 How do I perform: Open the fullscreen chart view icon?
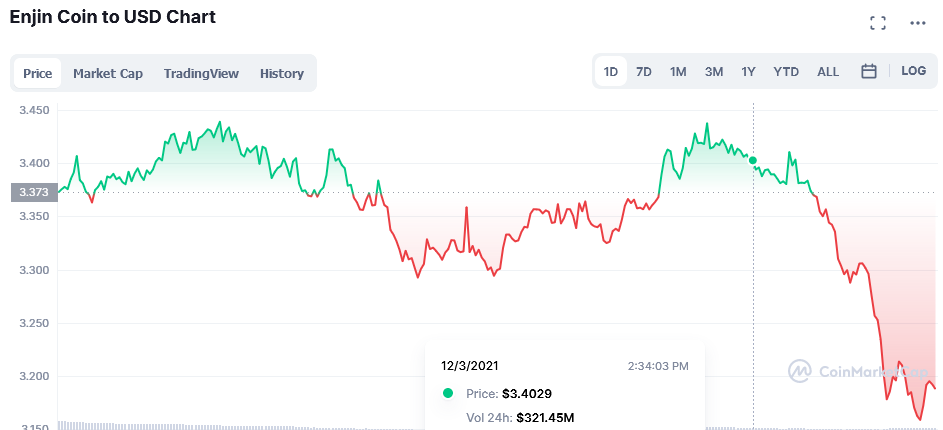pyautogui.click(x=878, y=23)
